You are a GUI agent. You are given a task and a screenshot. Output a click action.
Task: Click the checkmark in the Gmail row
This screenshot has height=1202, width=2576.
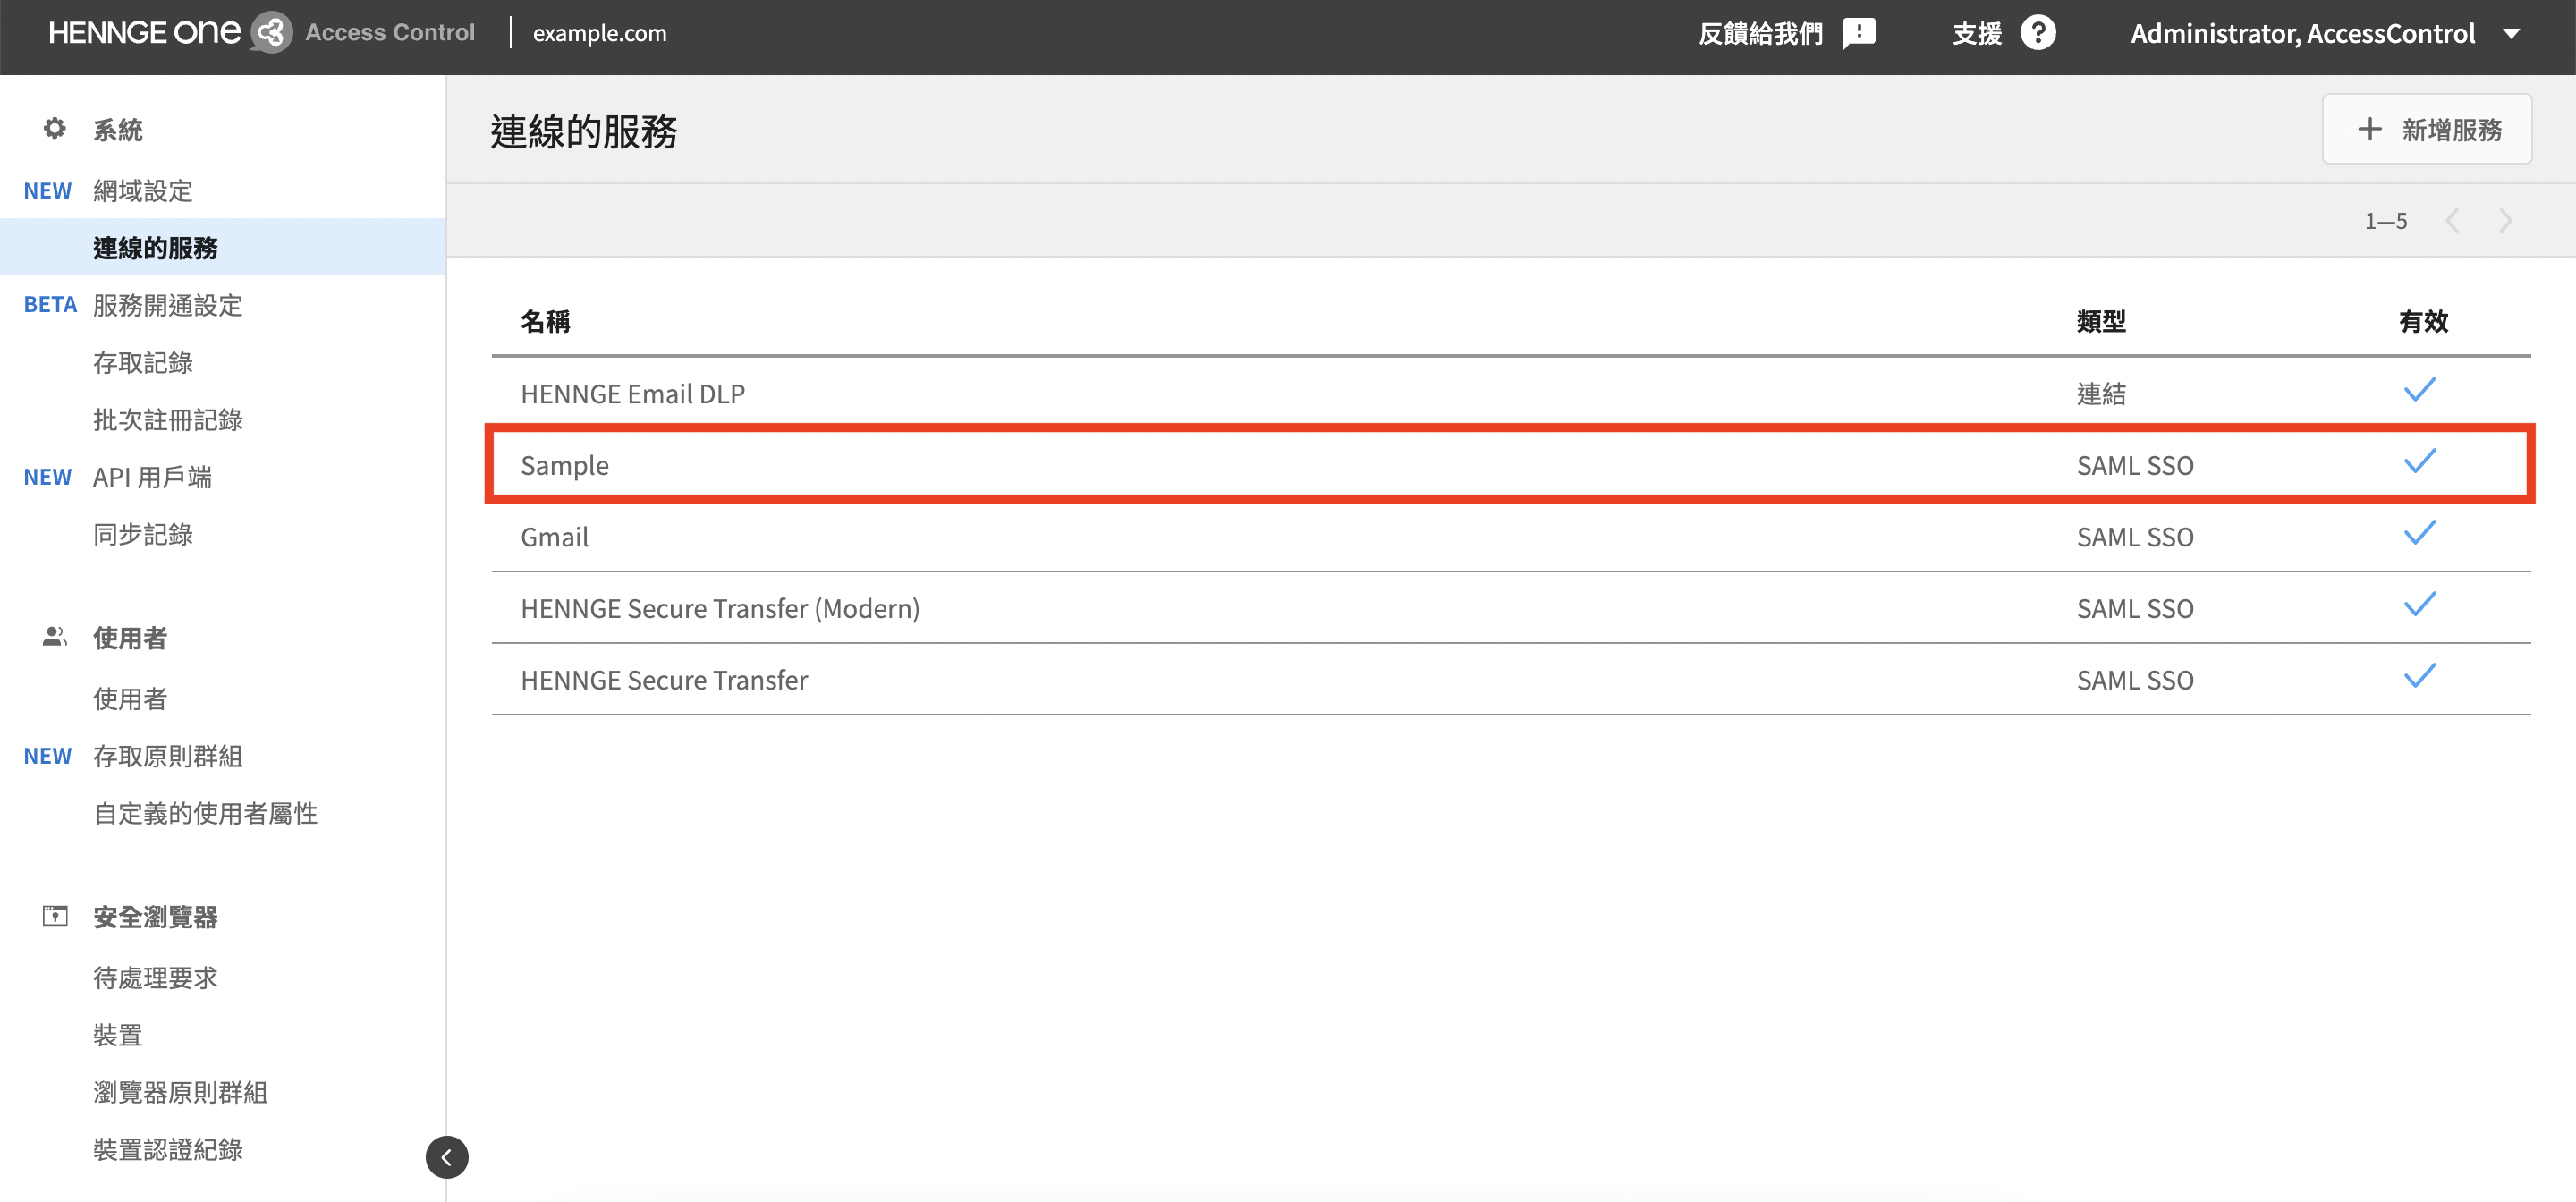[2420, 533]
